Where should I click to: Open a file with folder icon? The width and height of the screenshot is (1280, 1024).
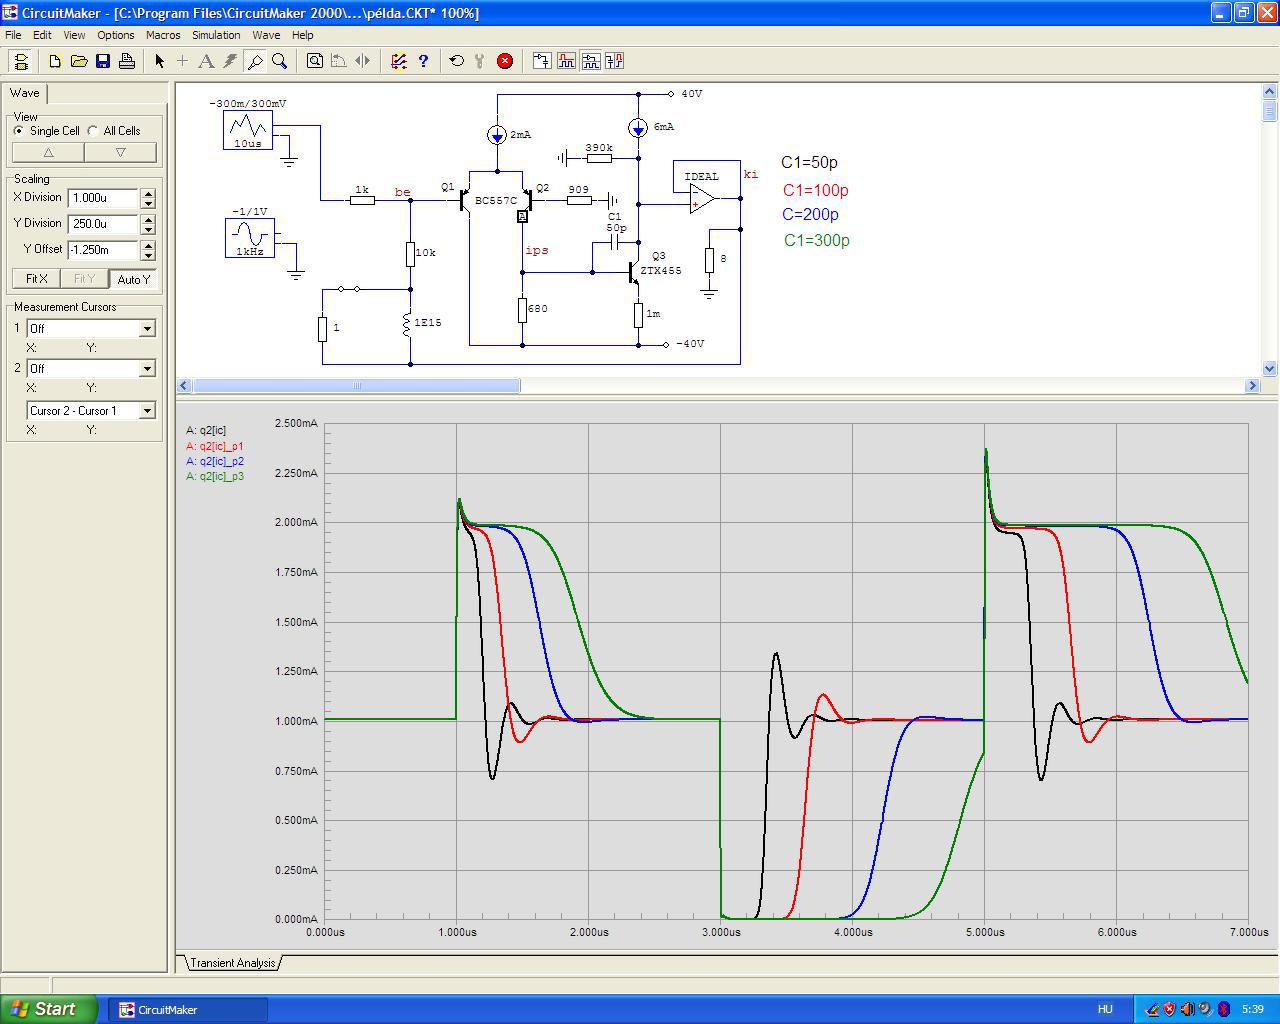click(x=79, y=61)
